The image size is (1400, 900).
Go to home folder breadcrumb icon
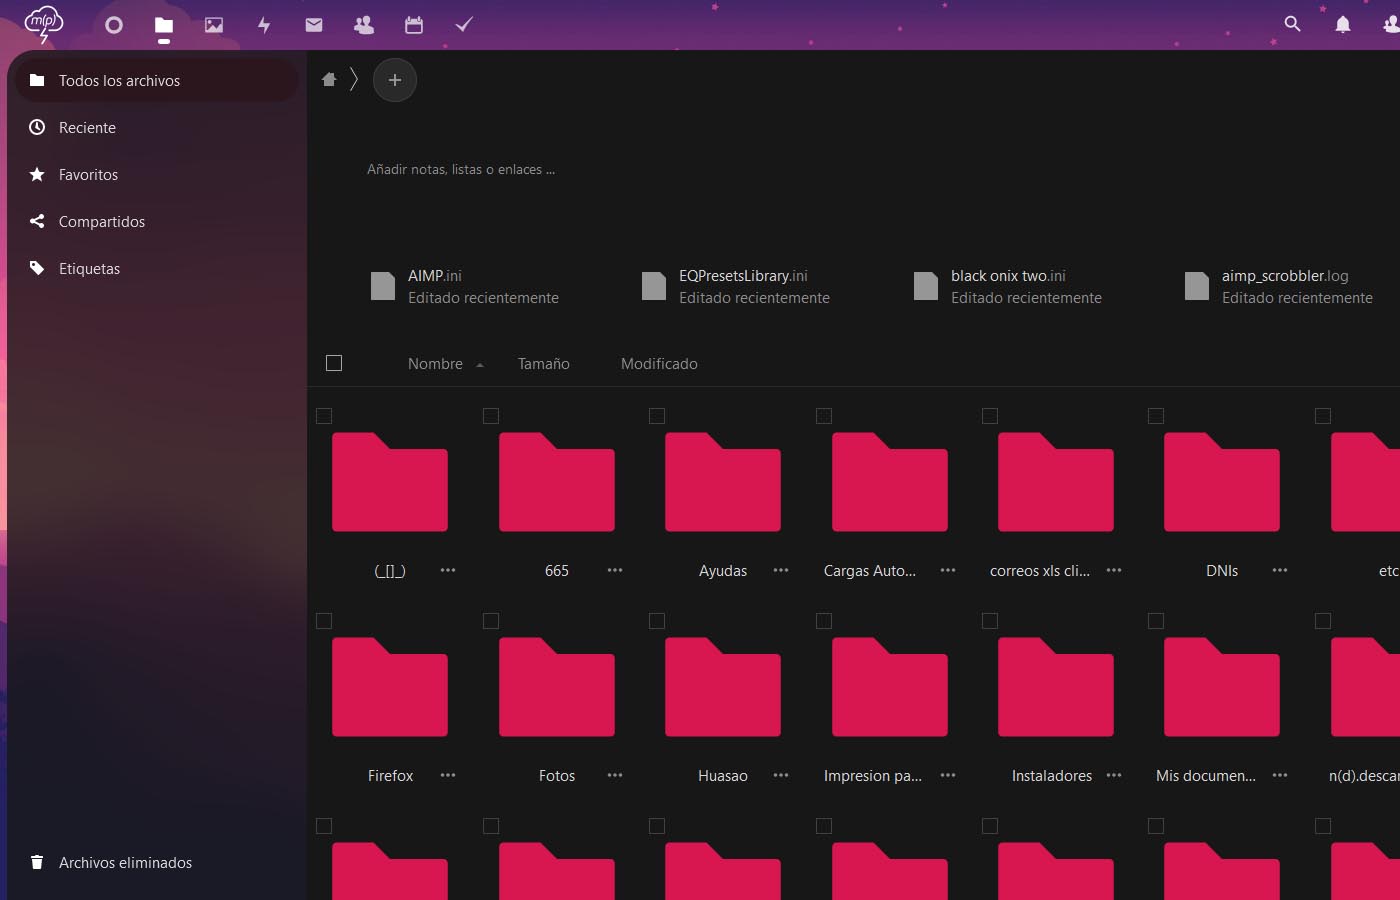pos(329,79)
